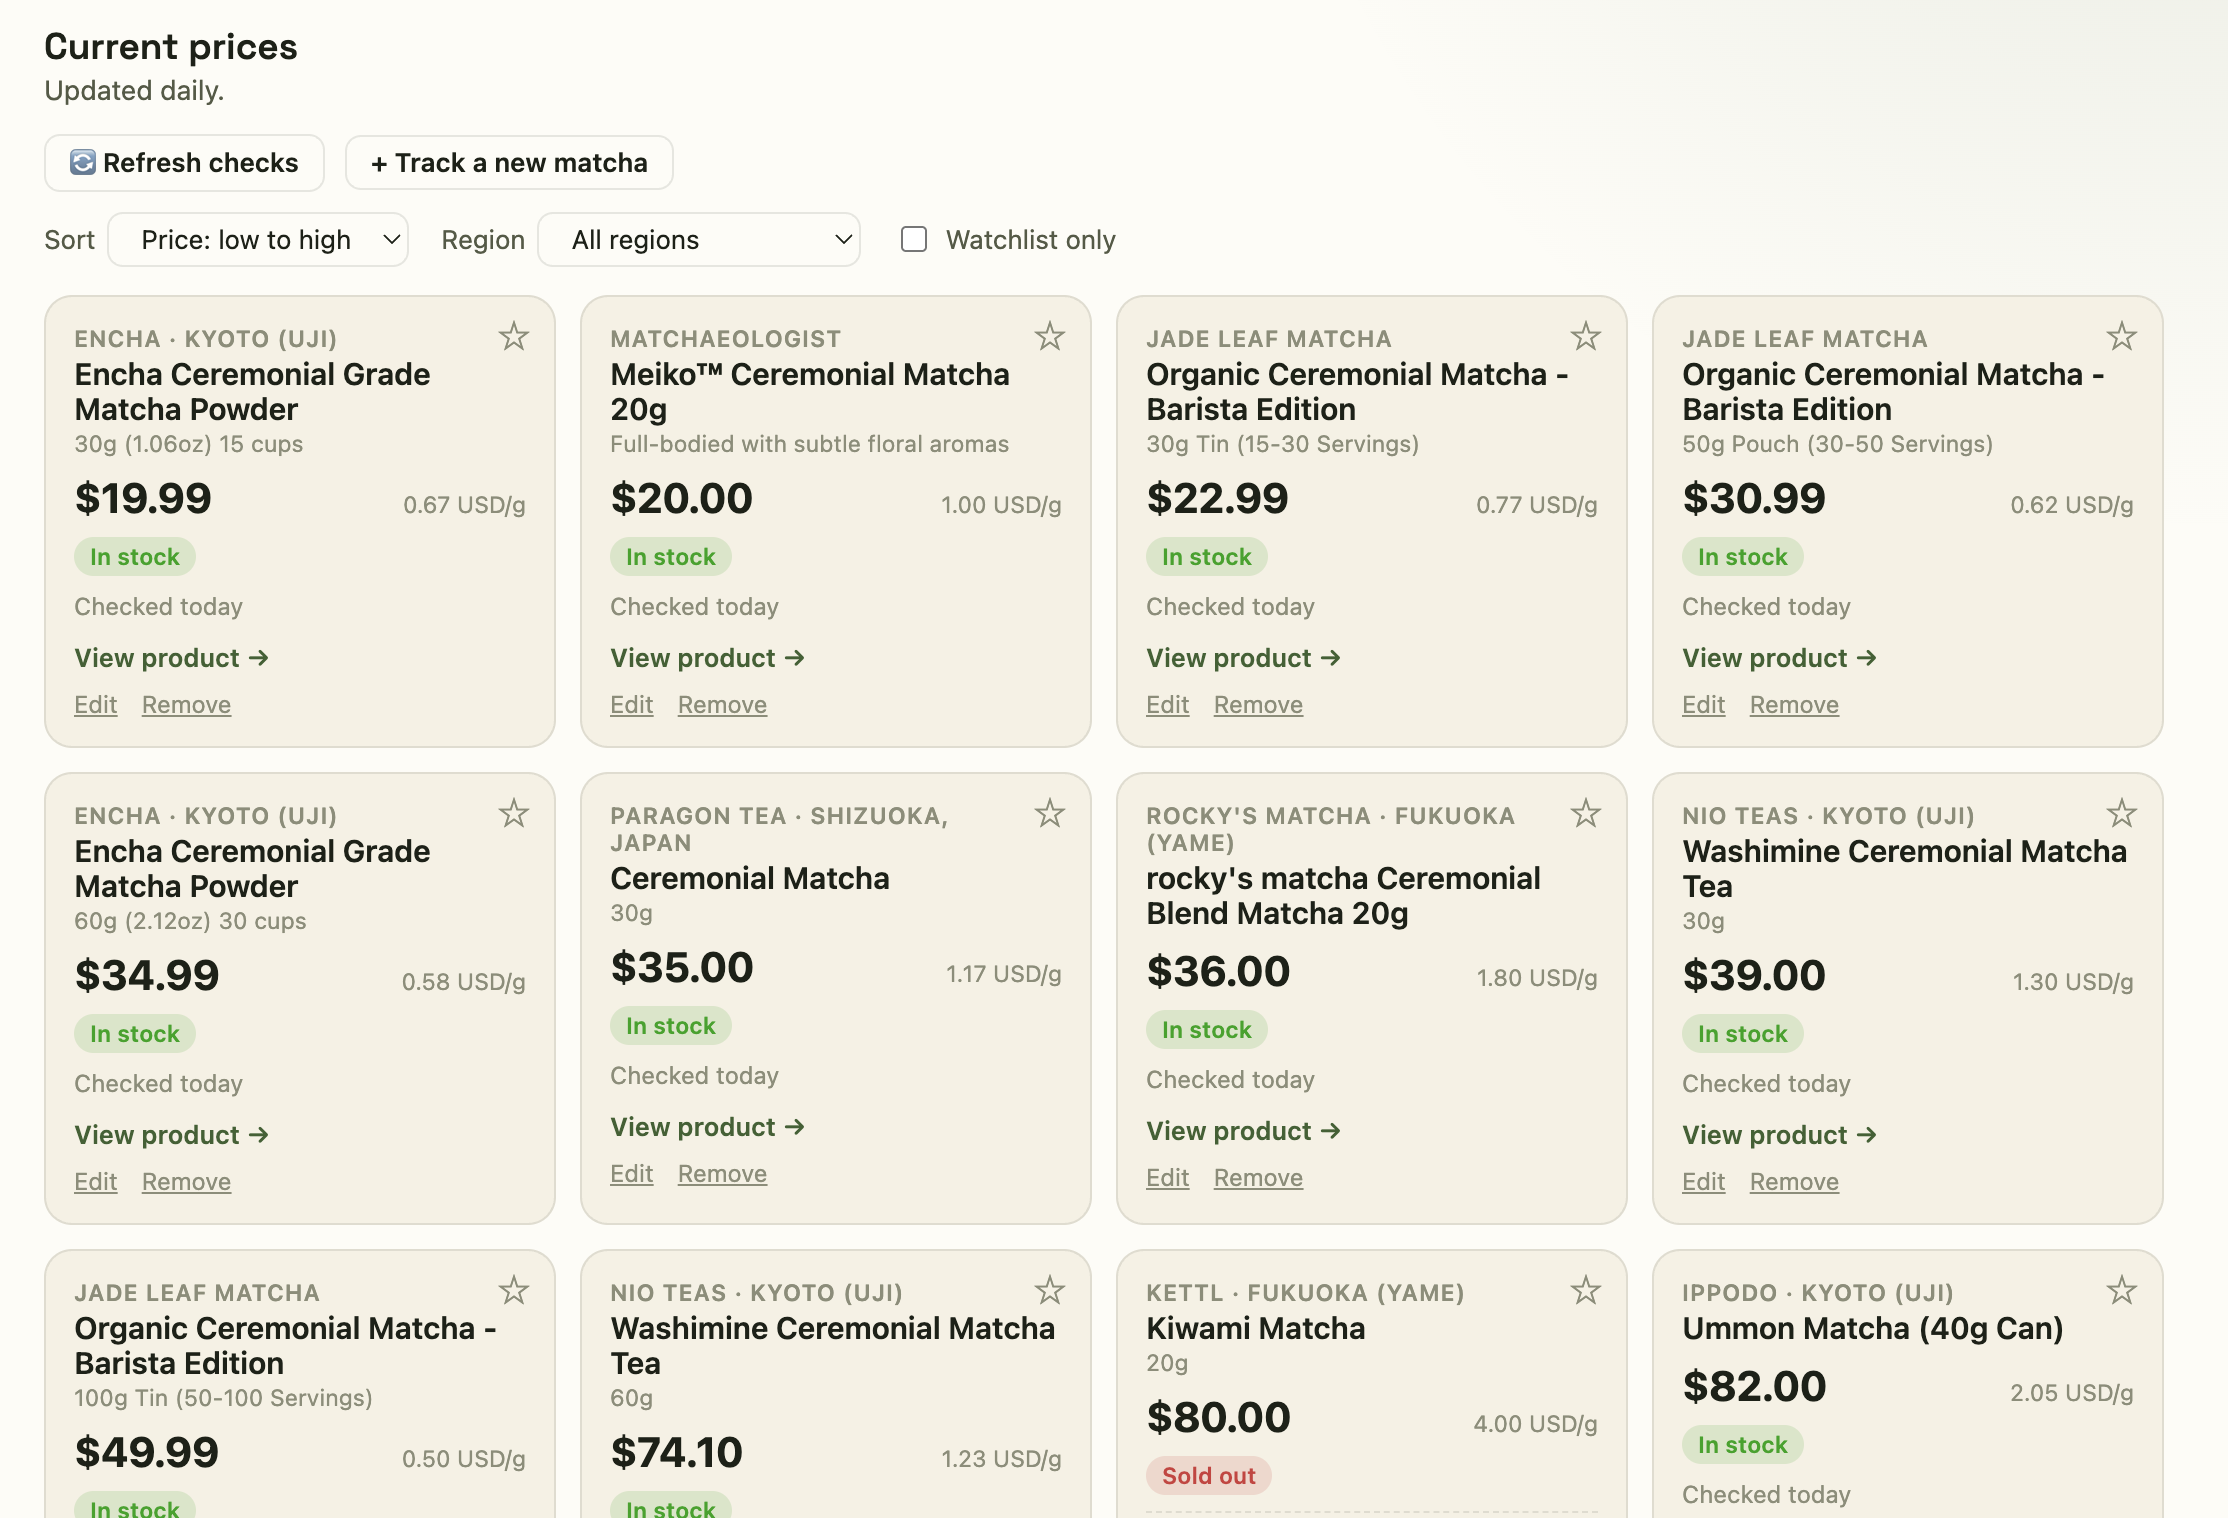Screen dimensions: 2228x1518
Task: Remove the Encha $34.99 entry
Action: click(x=186, y=1182)
